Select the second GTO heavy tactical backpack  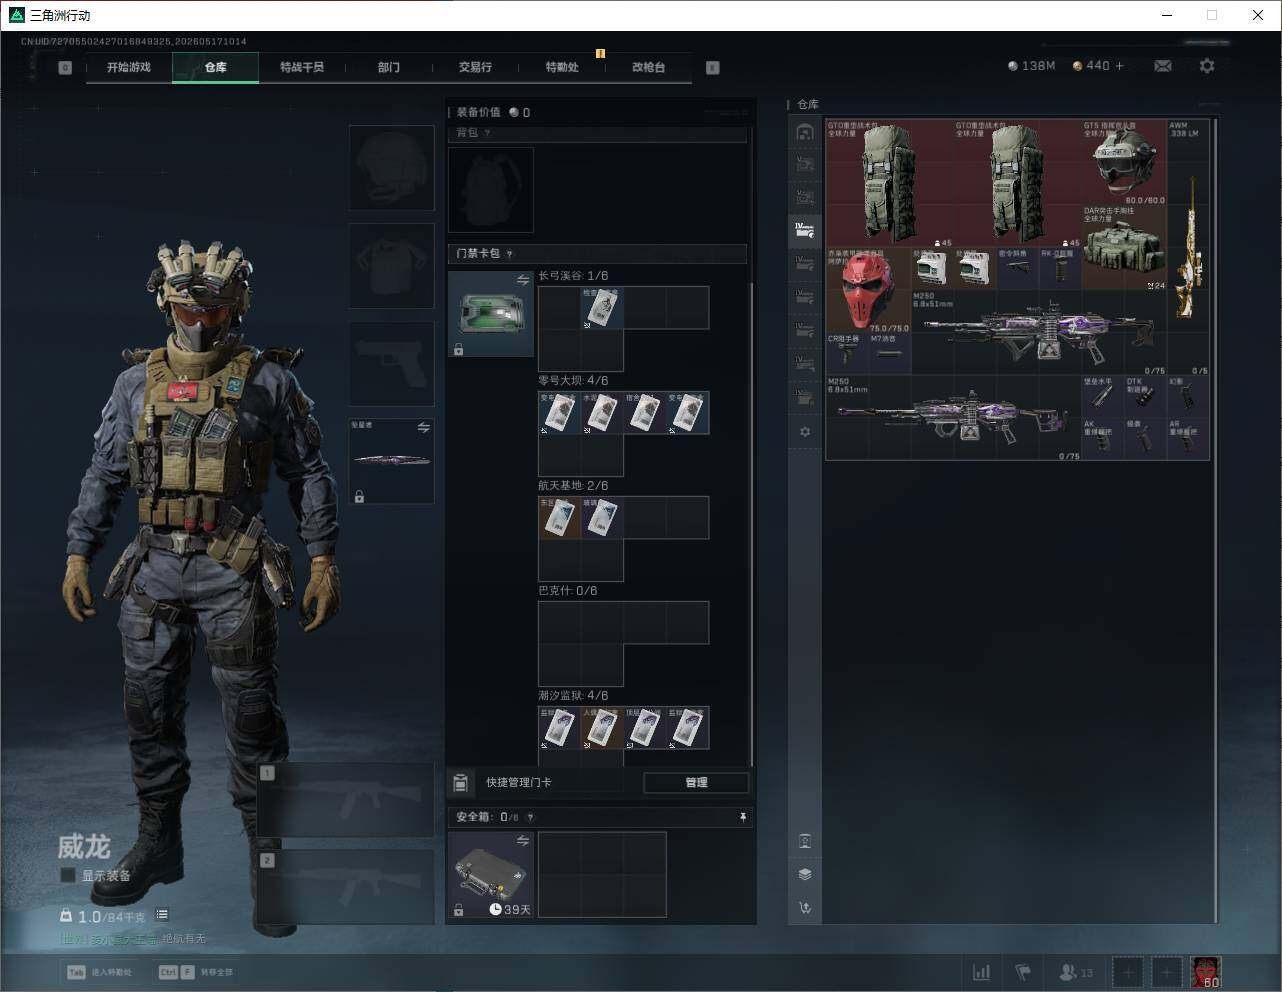pos(1018,184)
